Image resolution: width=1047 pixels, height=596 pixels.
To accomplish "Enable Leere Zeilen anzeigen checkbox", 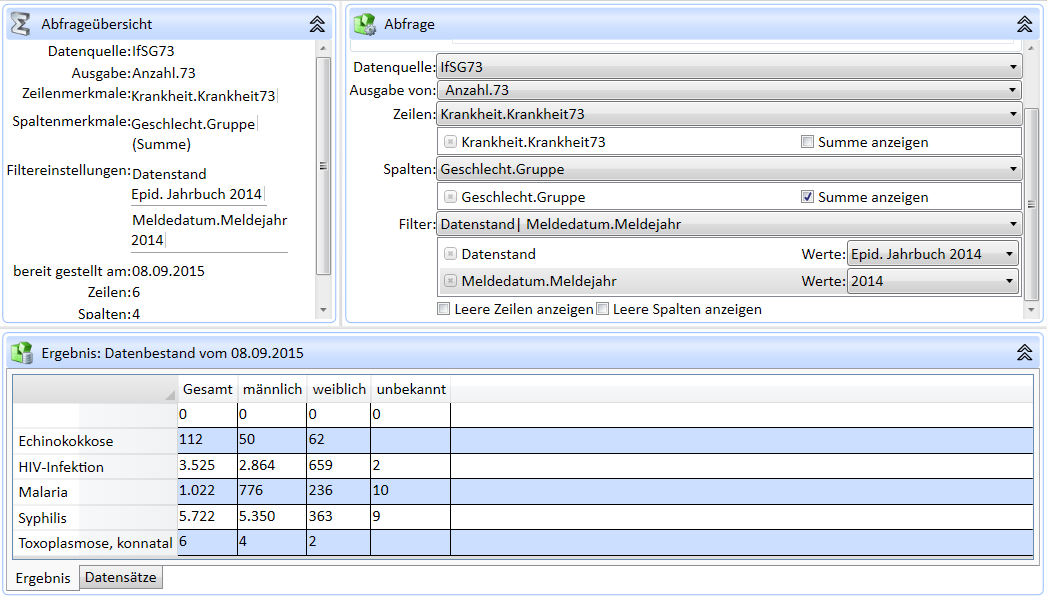I will point(444,309).
